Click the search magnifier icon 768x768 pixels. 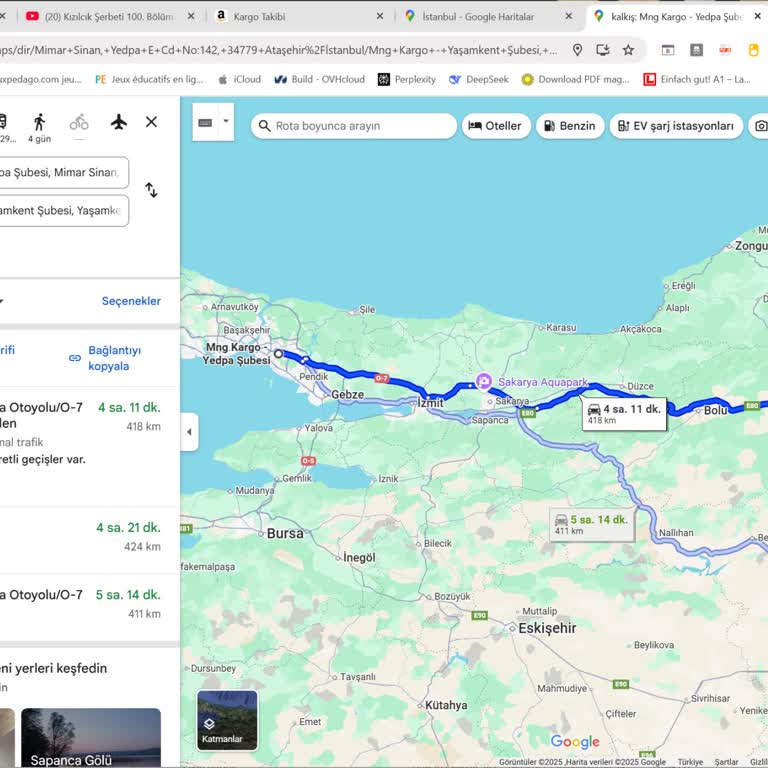[x=264, y=126]
